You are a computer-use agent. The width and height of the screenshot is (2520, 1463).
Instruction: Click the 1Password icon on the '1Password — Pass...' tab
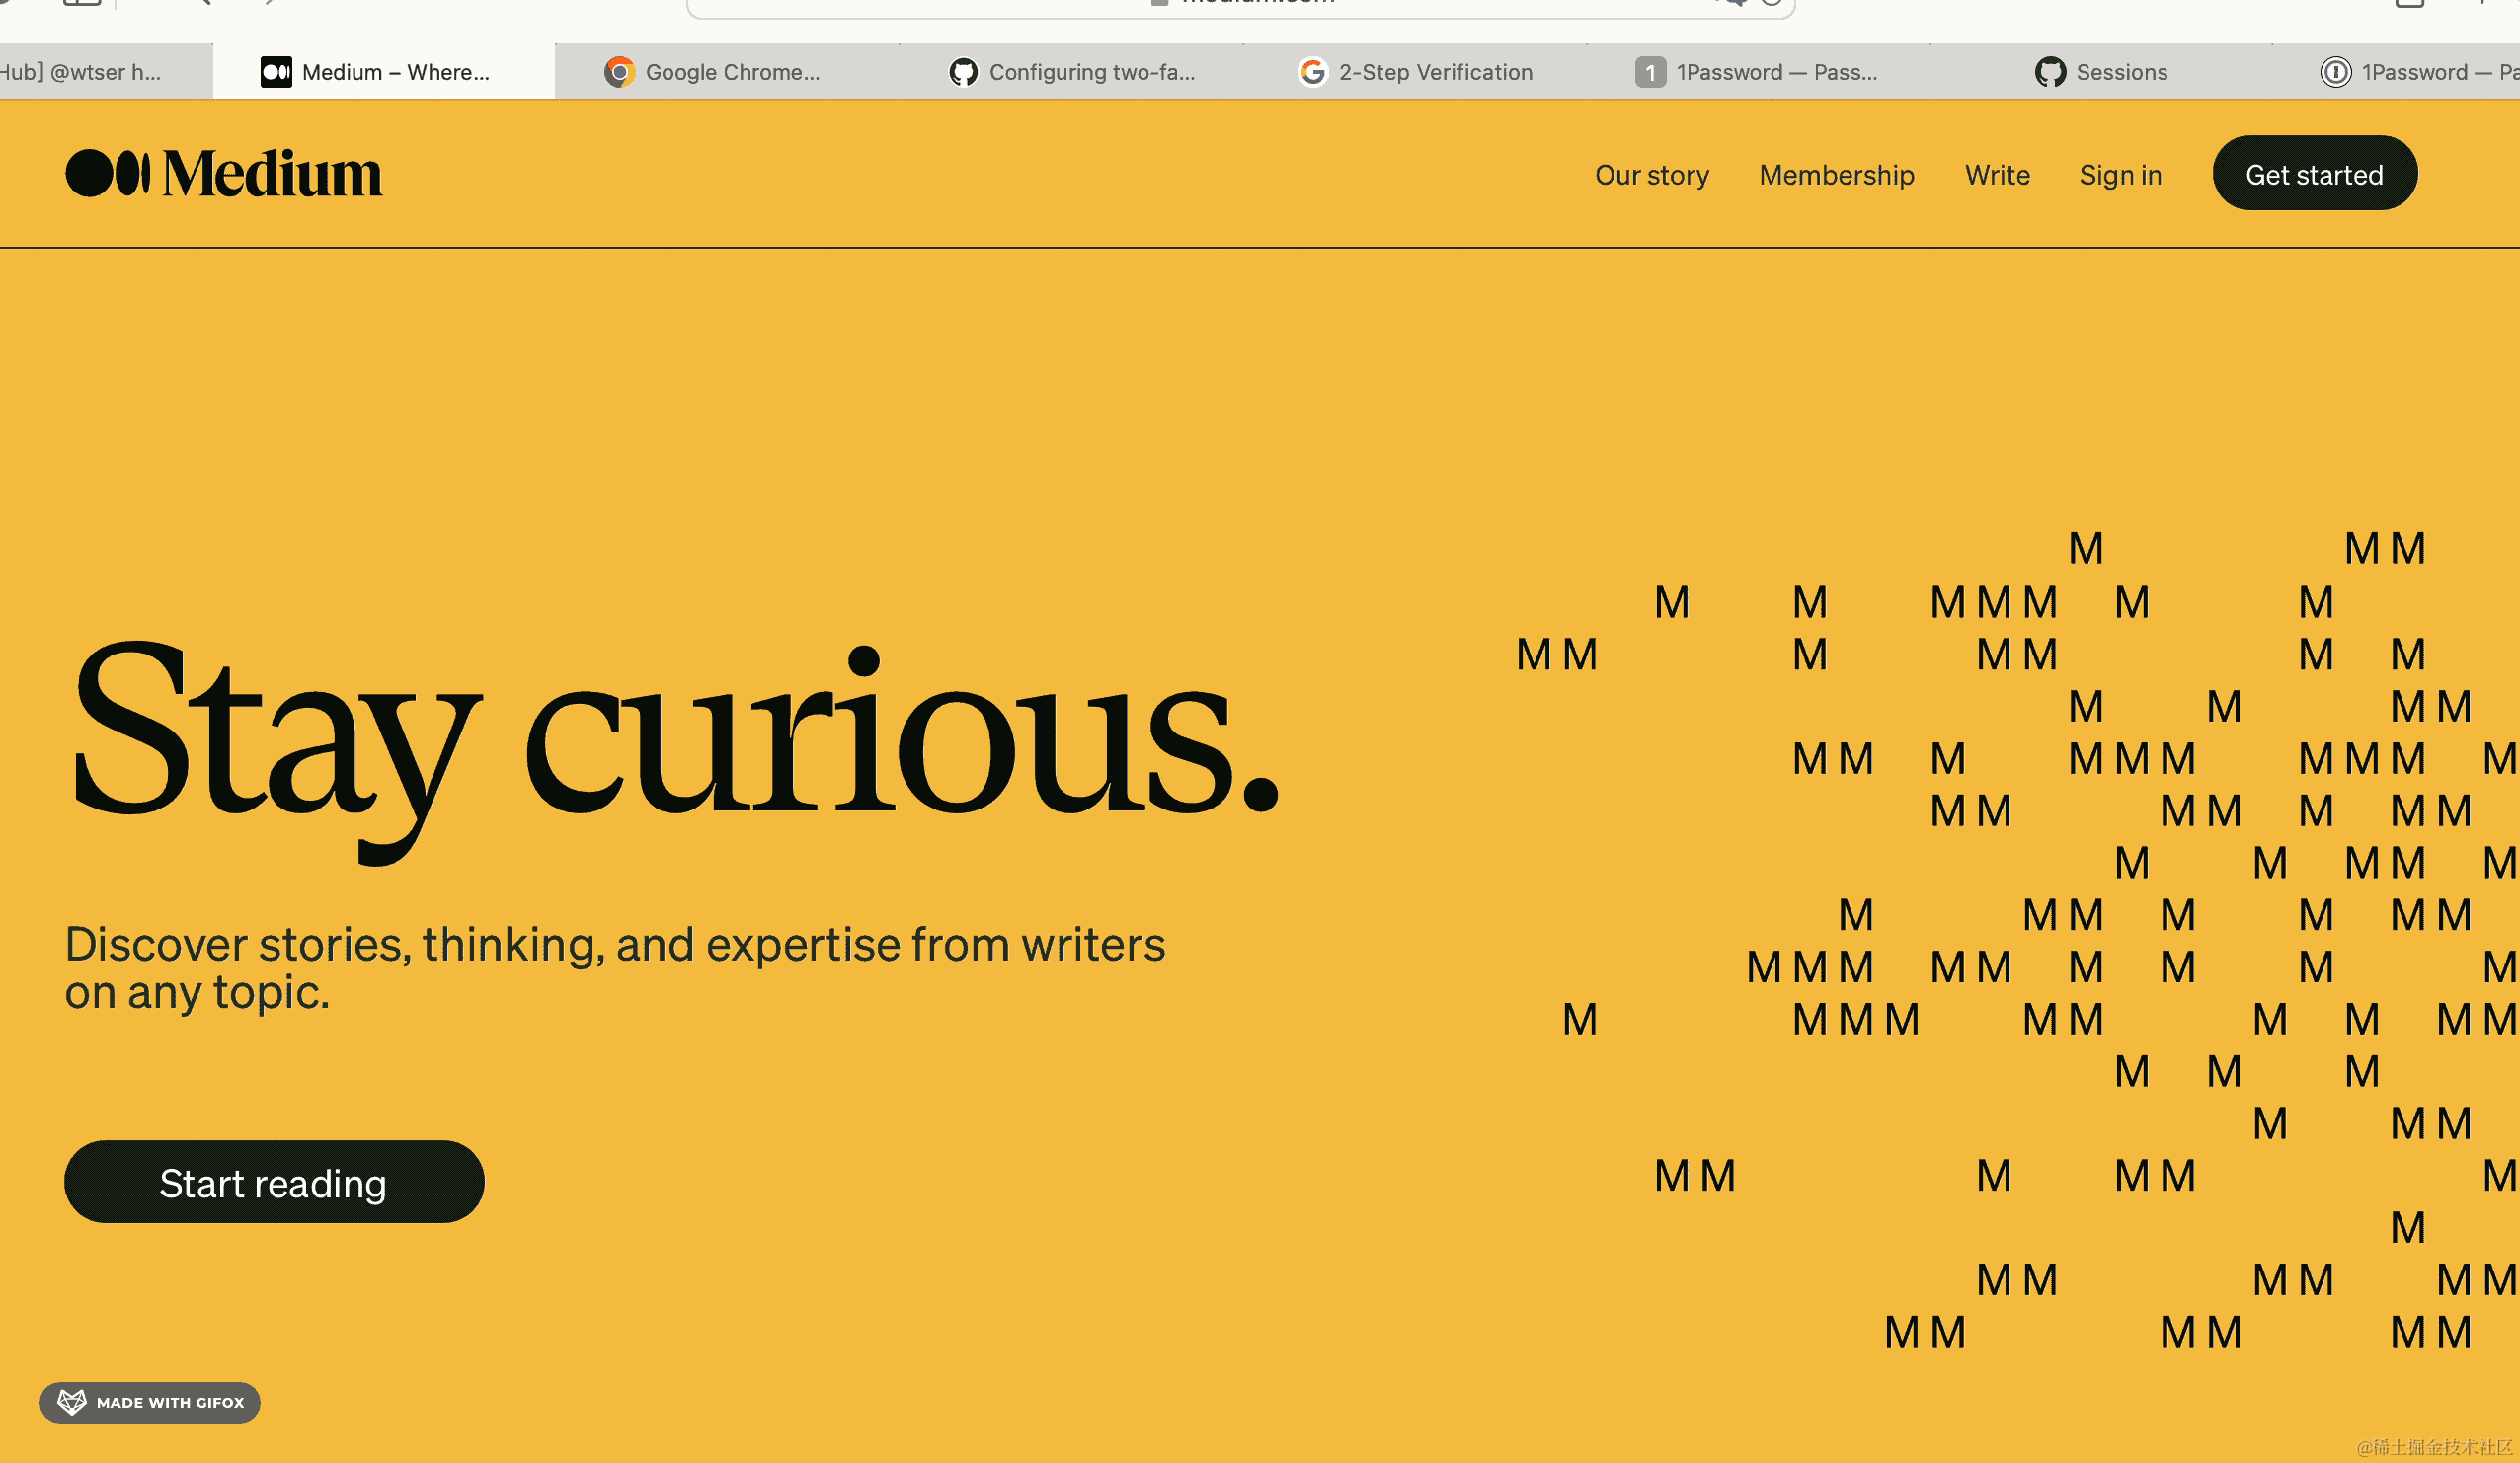point(1650,72)
